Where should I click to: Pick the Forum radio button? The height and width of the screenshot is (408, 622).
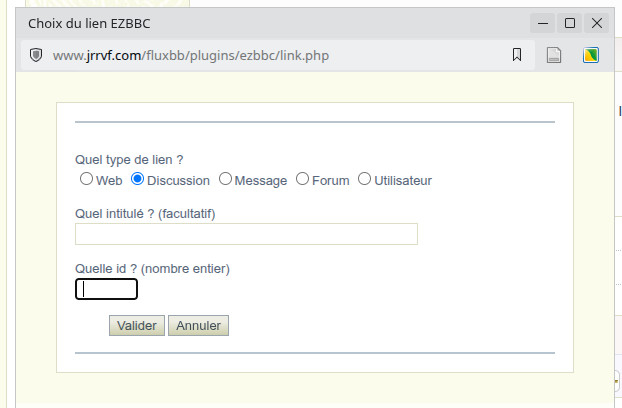click(302, 179)
